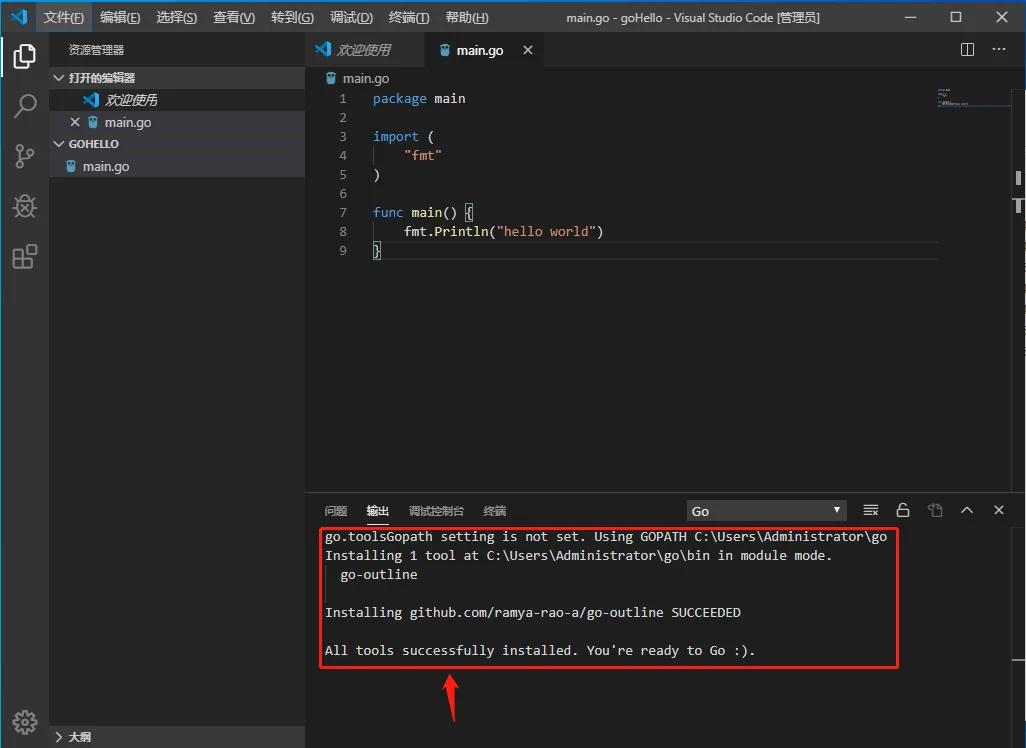Viewport: 1026px width, 748px height.
Task: Open the 终端(T) menu
Action: [409, 18]
